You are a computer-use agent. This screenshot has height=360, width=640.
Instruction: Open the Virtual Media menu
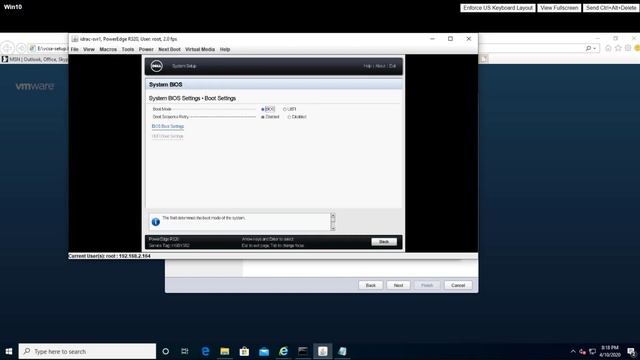tap(200, 49)
